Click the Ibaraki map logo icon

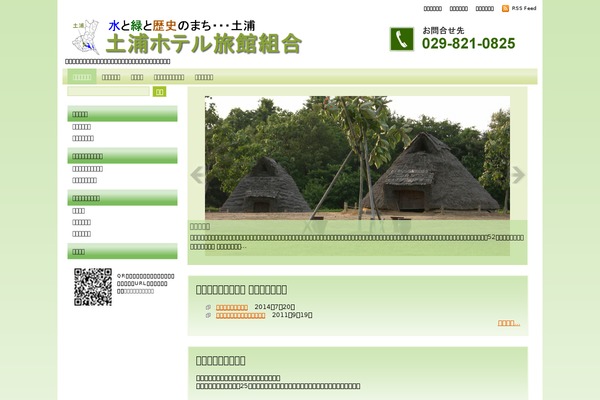(x=86, y=37)
